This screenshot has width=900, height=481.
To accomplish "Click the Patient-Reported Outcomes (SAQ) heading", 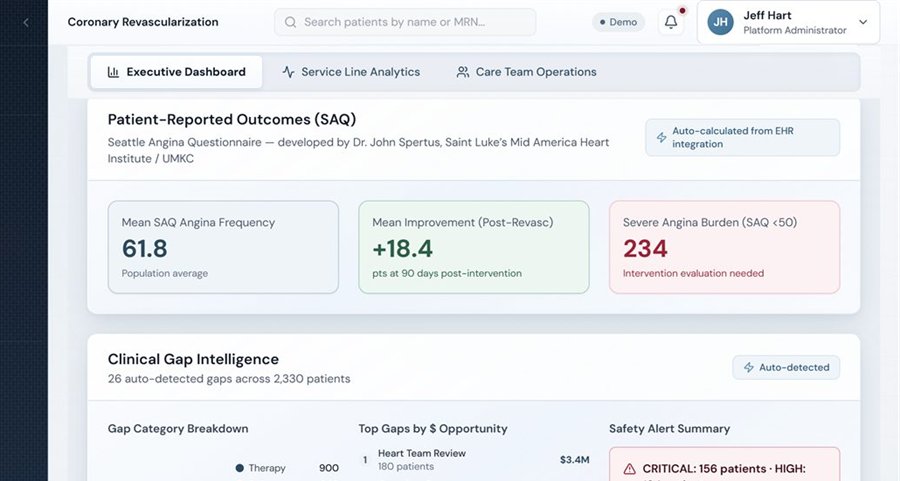I will (232, 119).
